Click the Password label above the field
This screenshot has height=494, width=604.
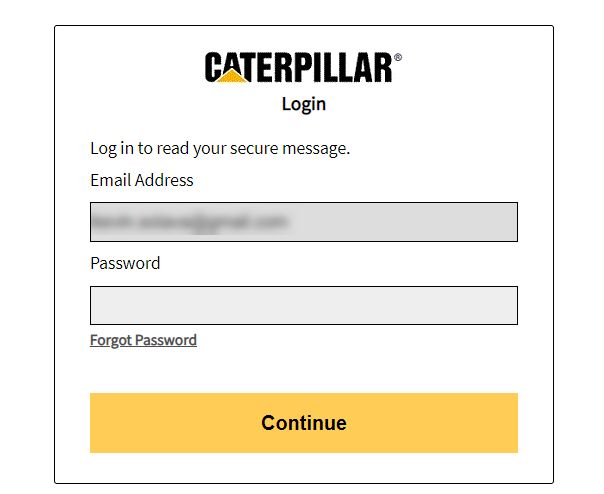tap(125, 264)
